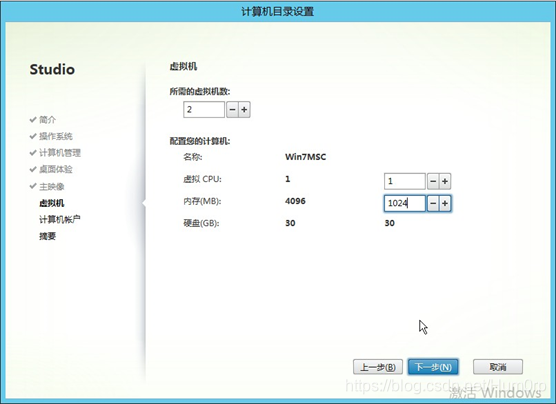This screenshot has width=556, height=404.
Task: Click the 名称 label
Action: coord(193,157)
